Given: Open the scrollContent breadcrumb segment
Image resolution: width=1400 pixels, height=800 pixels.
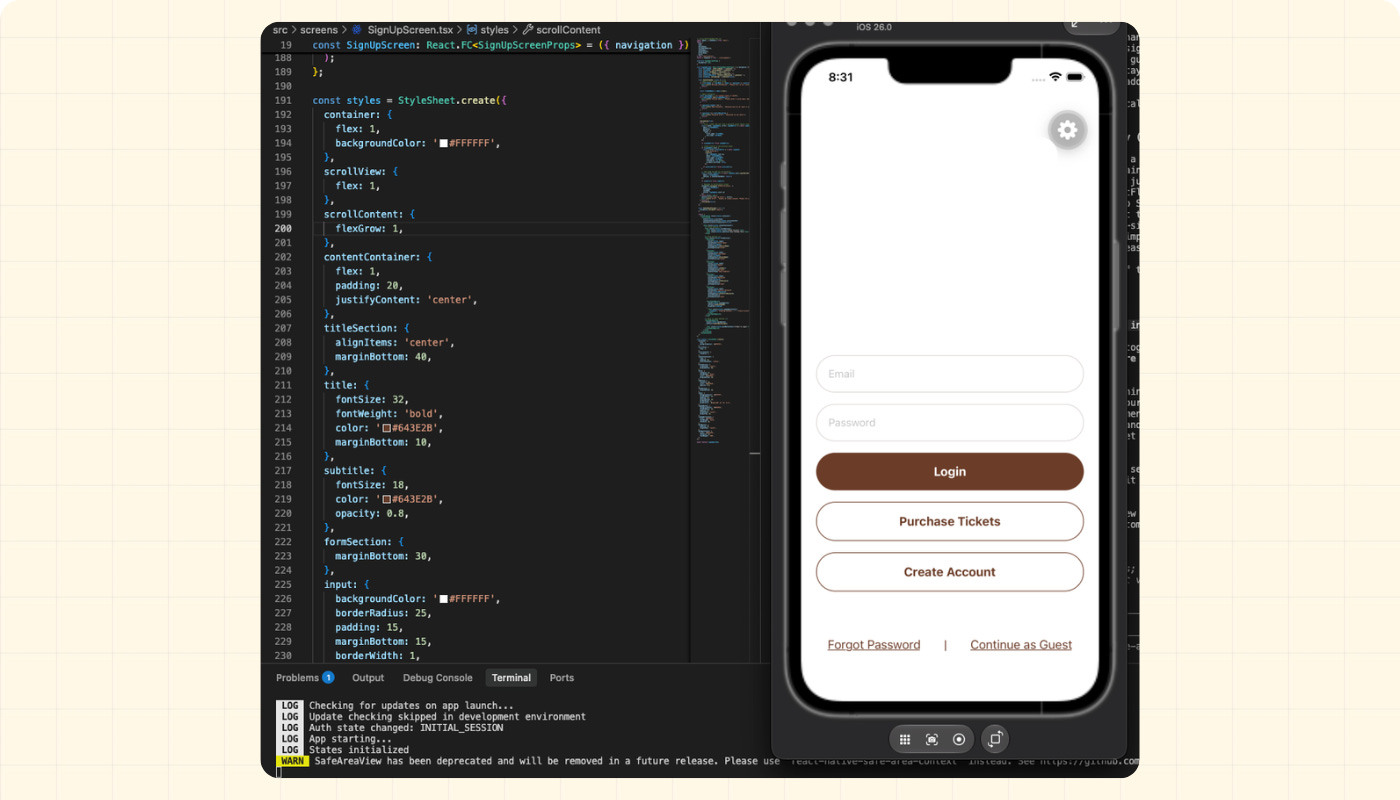Looking at the screenshot, I should click(568, 30).
